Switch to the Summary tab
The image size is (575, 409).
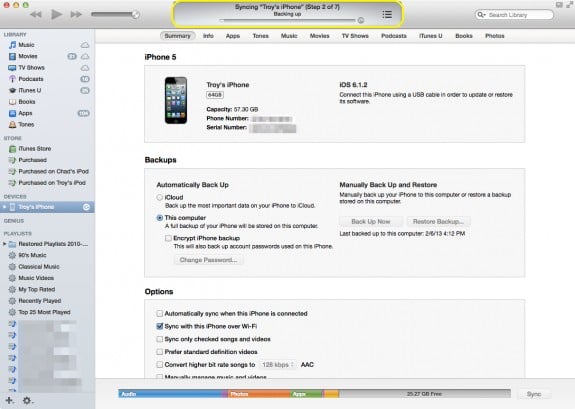coord(177,36)
